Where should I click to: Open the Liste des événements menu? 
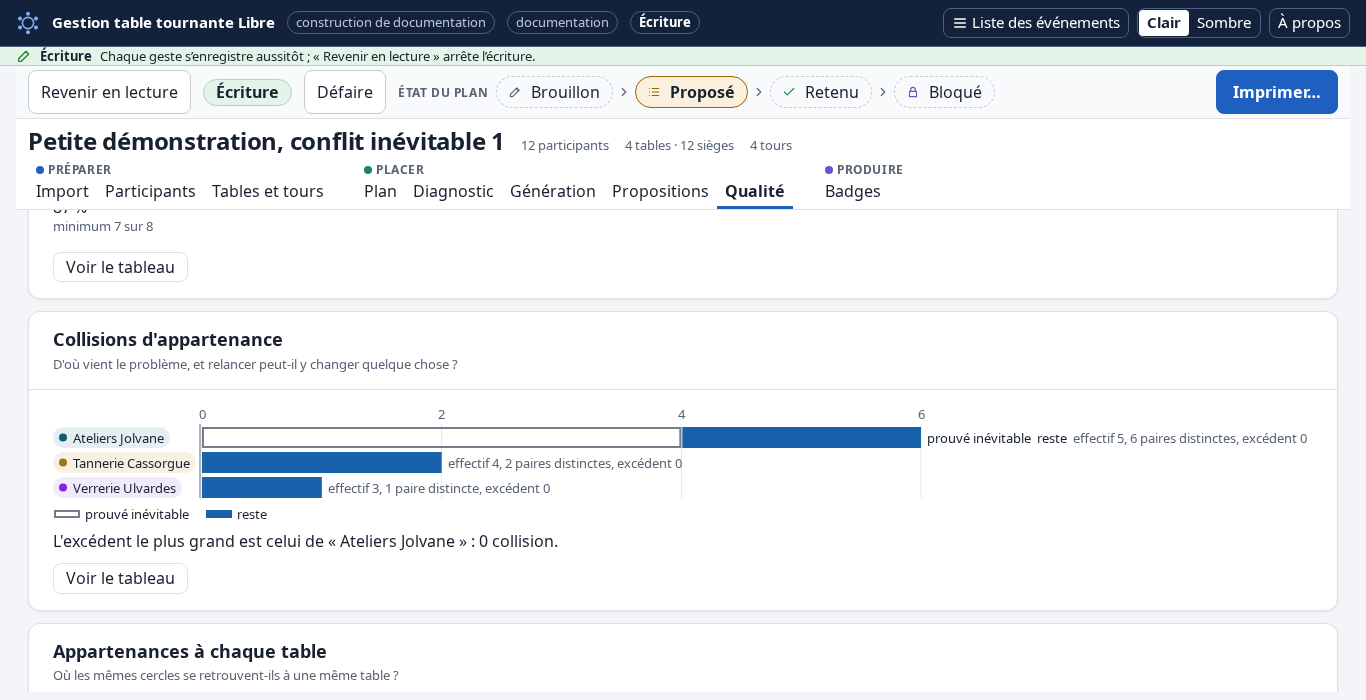pos(1036,23)
